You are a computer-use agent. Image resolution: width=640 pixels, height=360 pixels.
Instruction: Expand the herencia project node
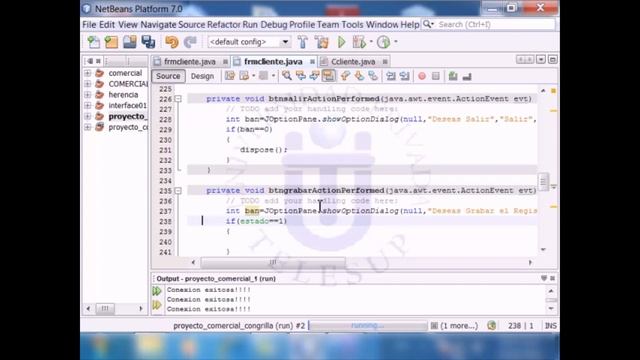point(87,95)
